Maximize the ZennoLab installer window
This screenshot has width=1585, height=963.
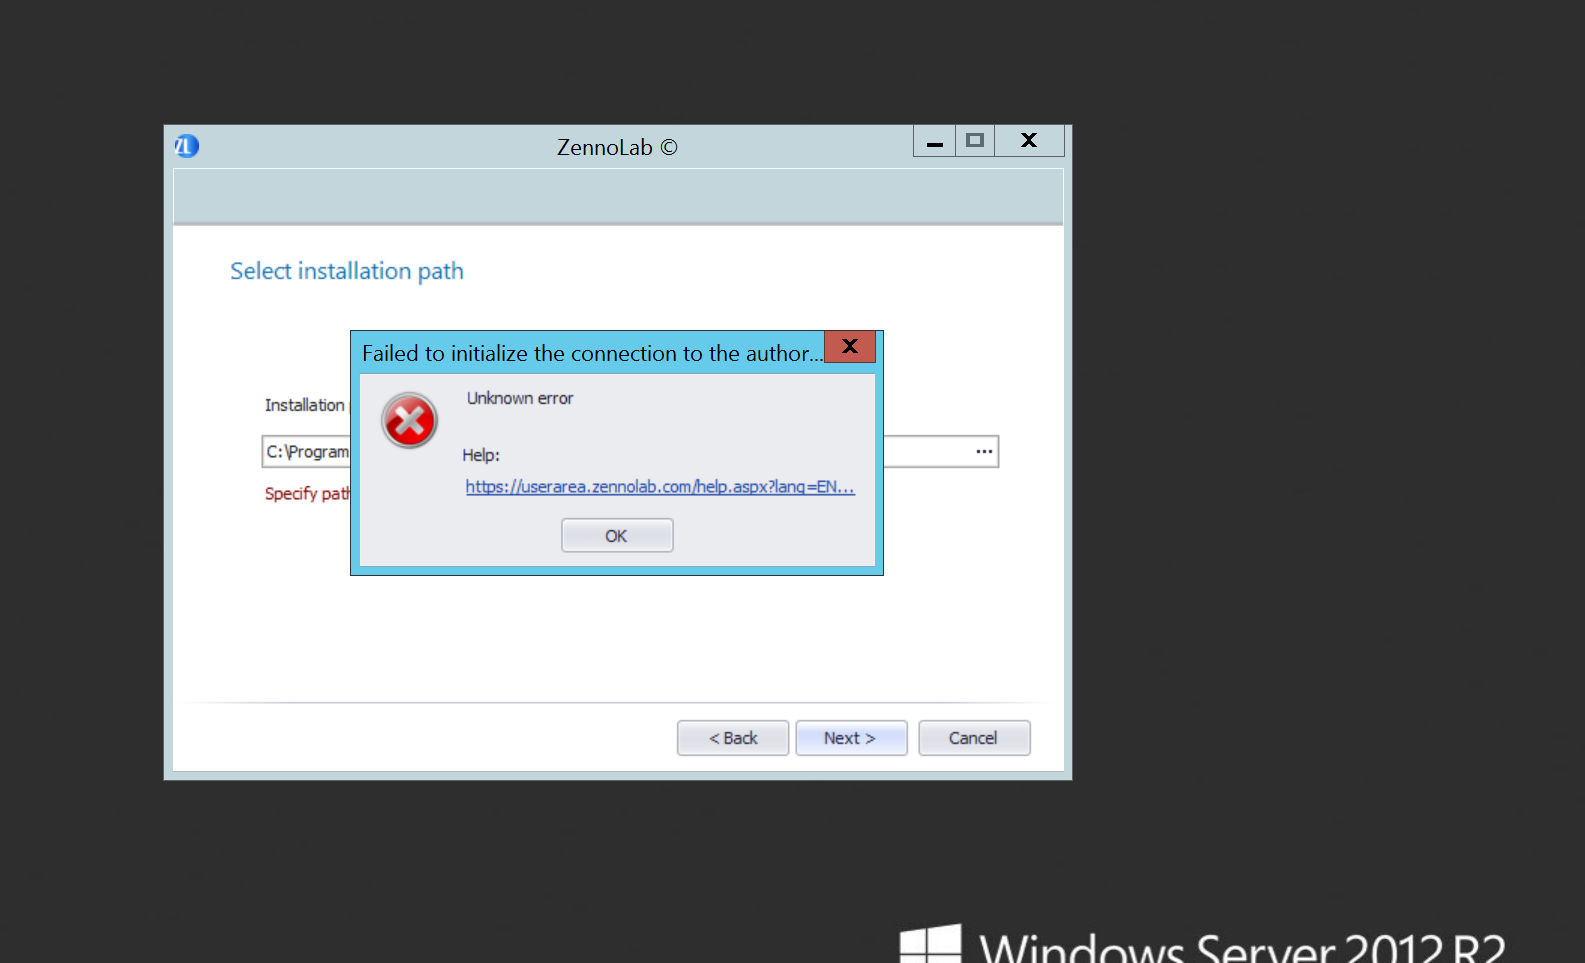(x=975, y=141)
